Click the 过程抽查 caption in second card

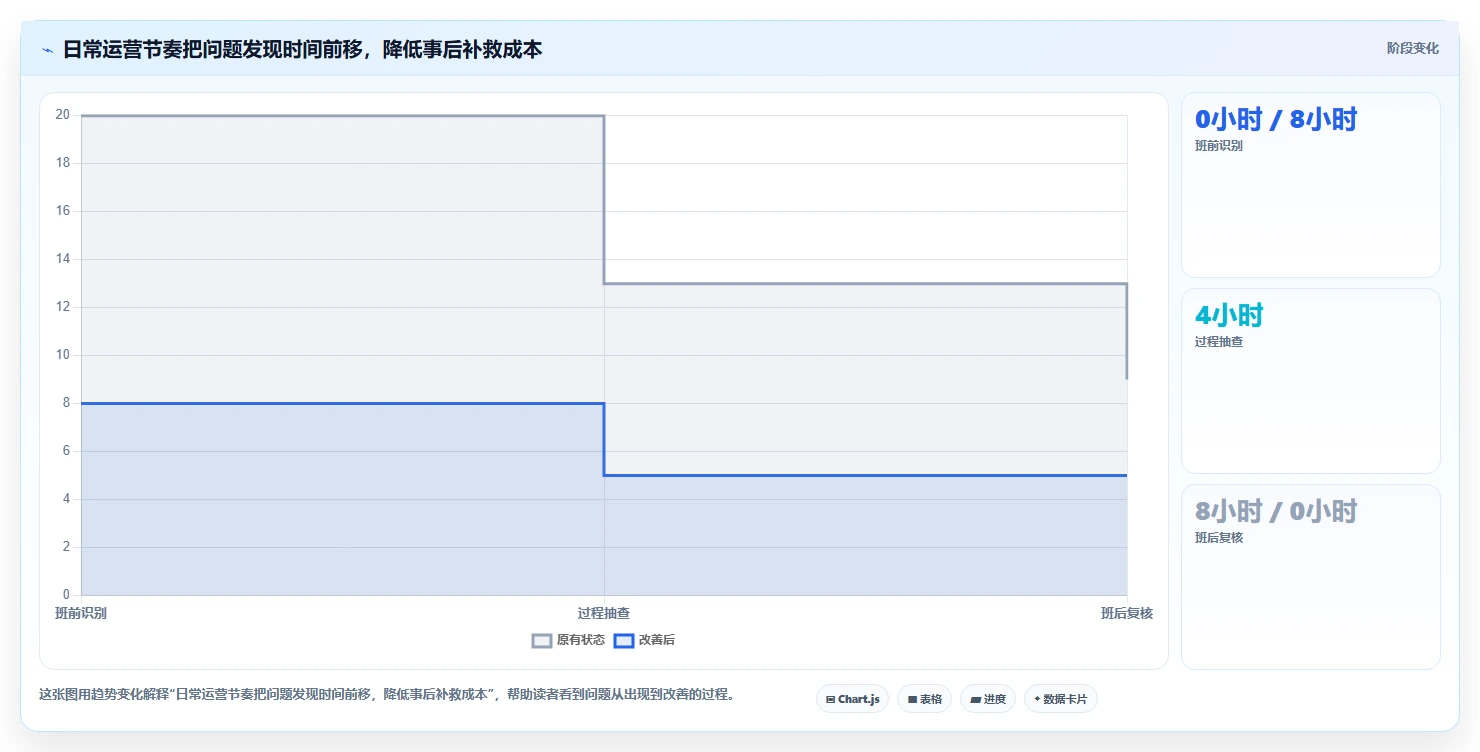click(x=1219, y=342)
